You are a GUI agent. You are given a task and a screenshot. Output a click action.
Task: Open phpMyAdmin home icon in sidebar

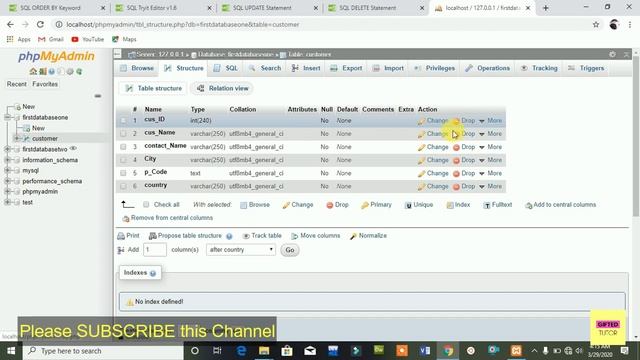(33, 71)
